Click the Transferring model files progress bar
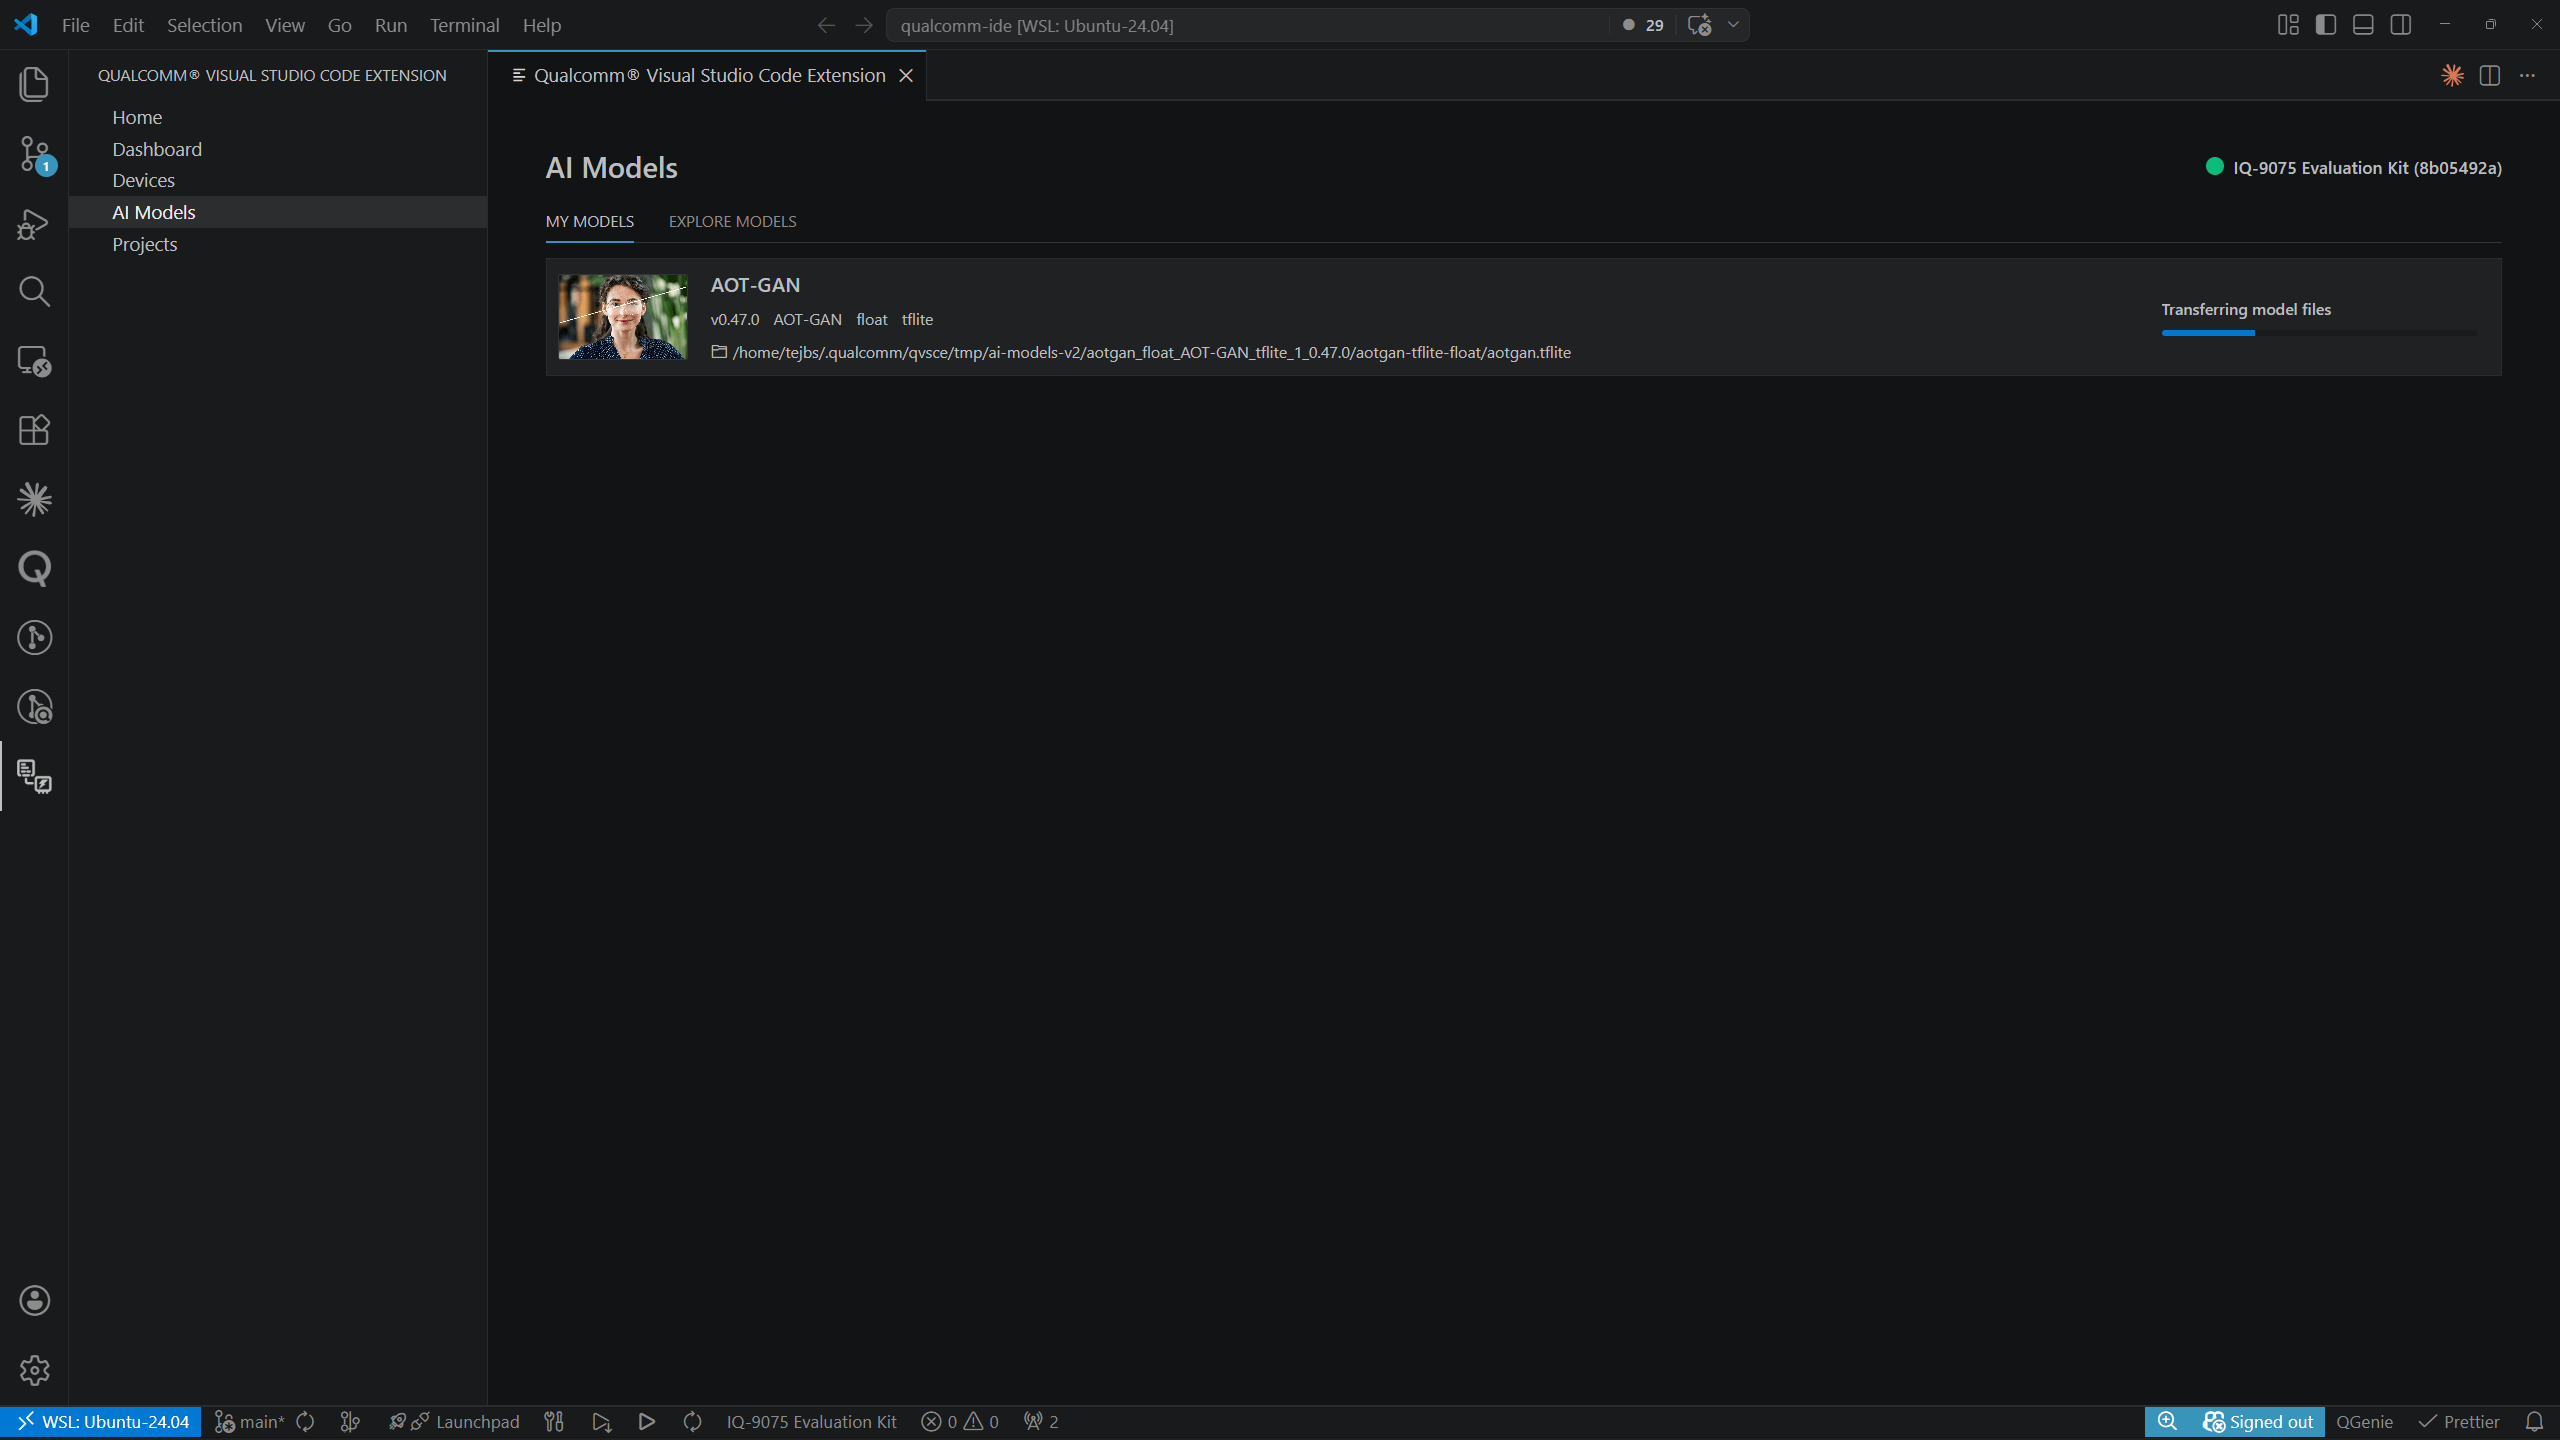 [x=2320, y=333]
